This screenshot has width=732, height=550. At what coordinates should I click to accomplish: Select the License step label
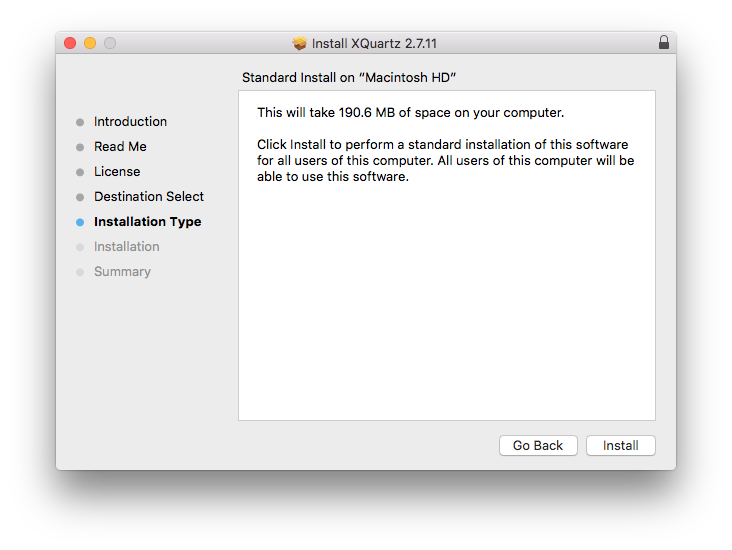pyautogui.click(x=117, y=172)
